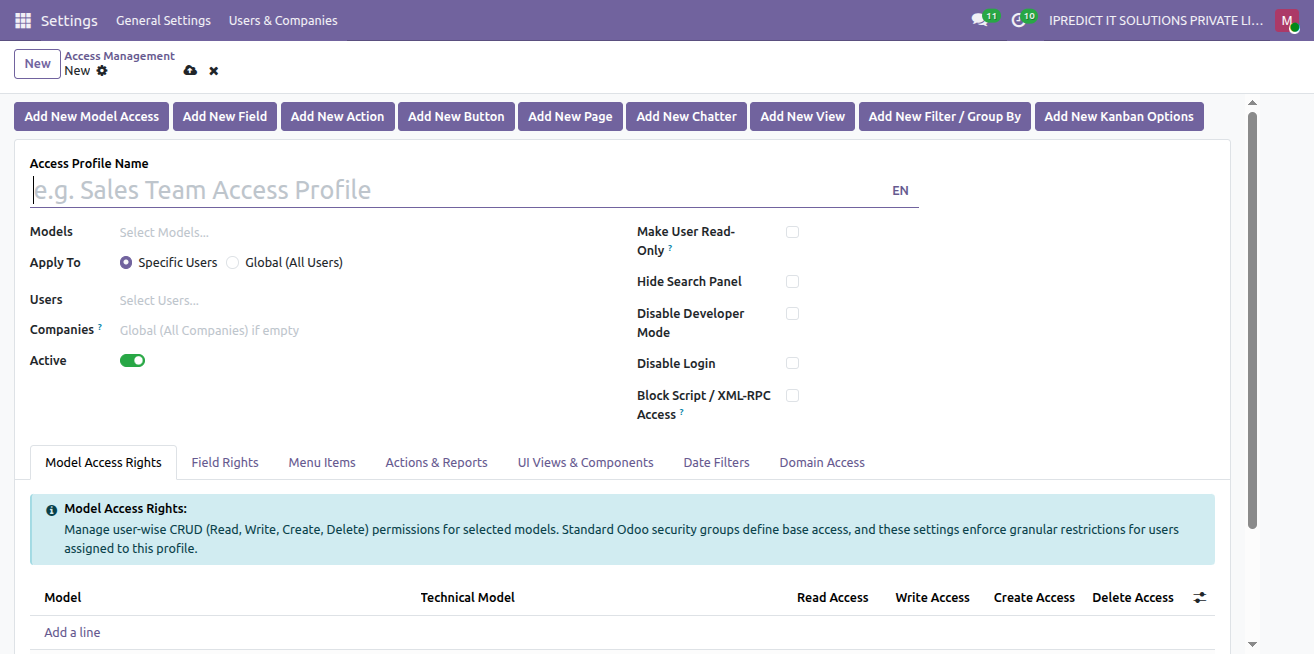Open the apps grid menu icon
Viewport: 1314px width, 654px height.
pyautogui.click(x=23, y=20)
